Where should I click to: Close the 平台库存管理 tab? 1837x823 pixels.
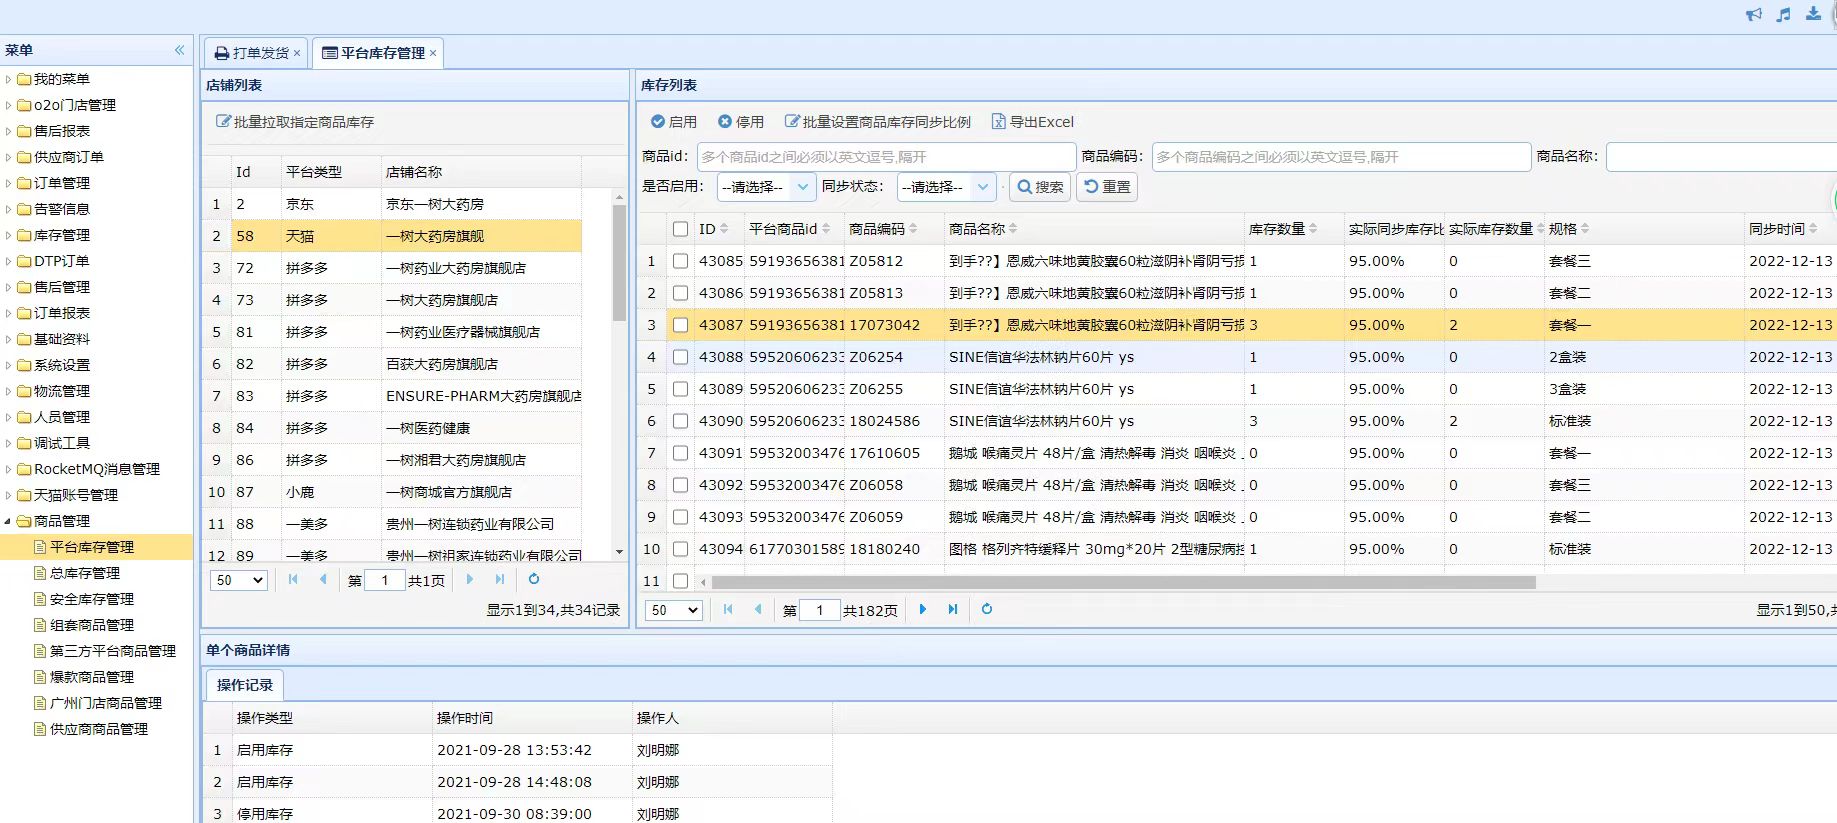433,53
